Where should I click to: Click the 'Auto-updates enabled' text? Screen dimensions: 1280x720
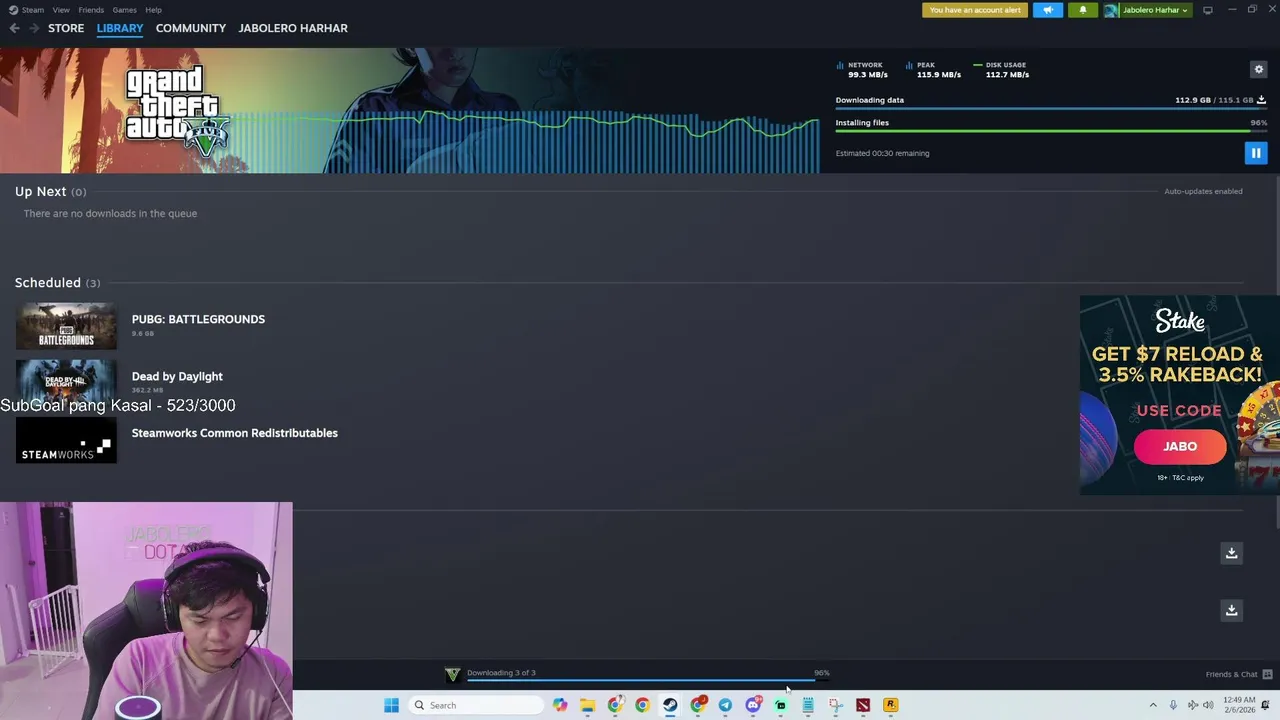(x=1203, y=191)
